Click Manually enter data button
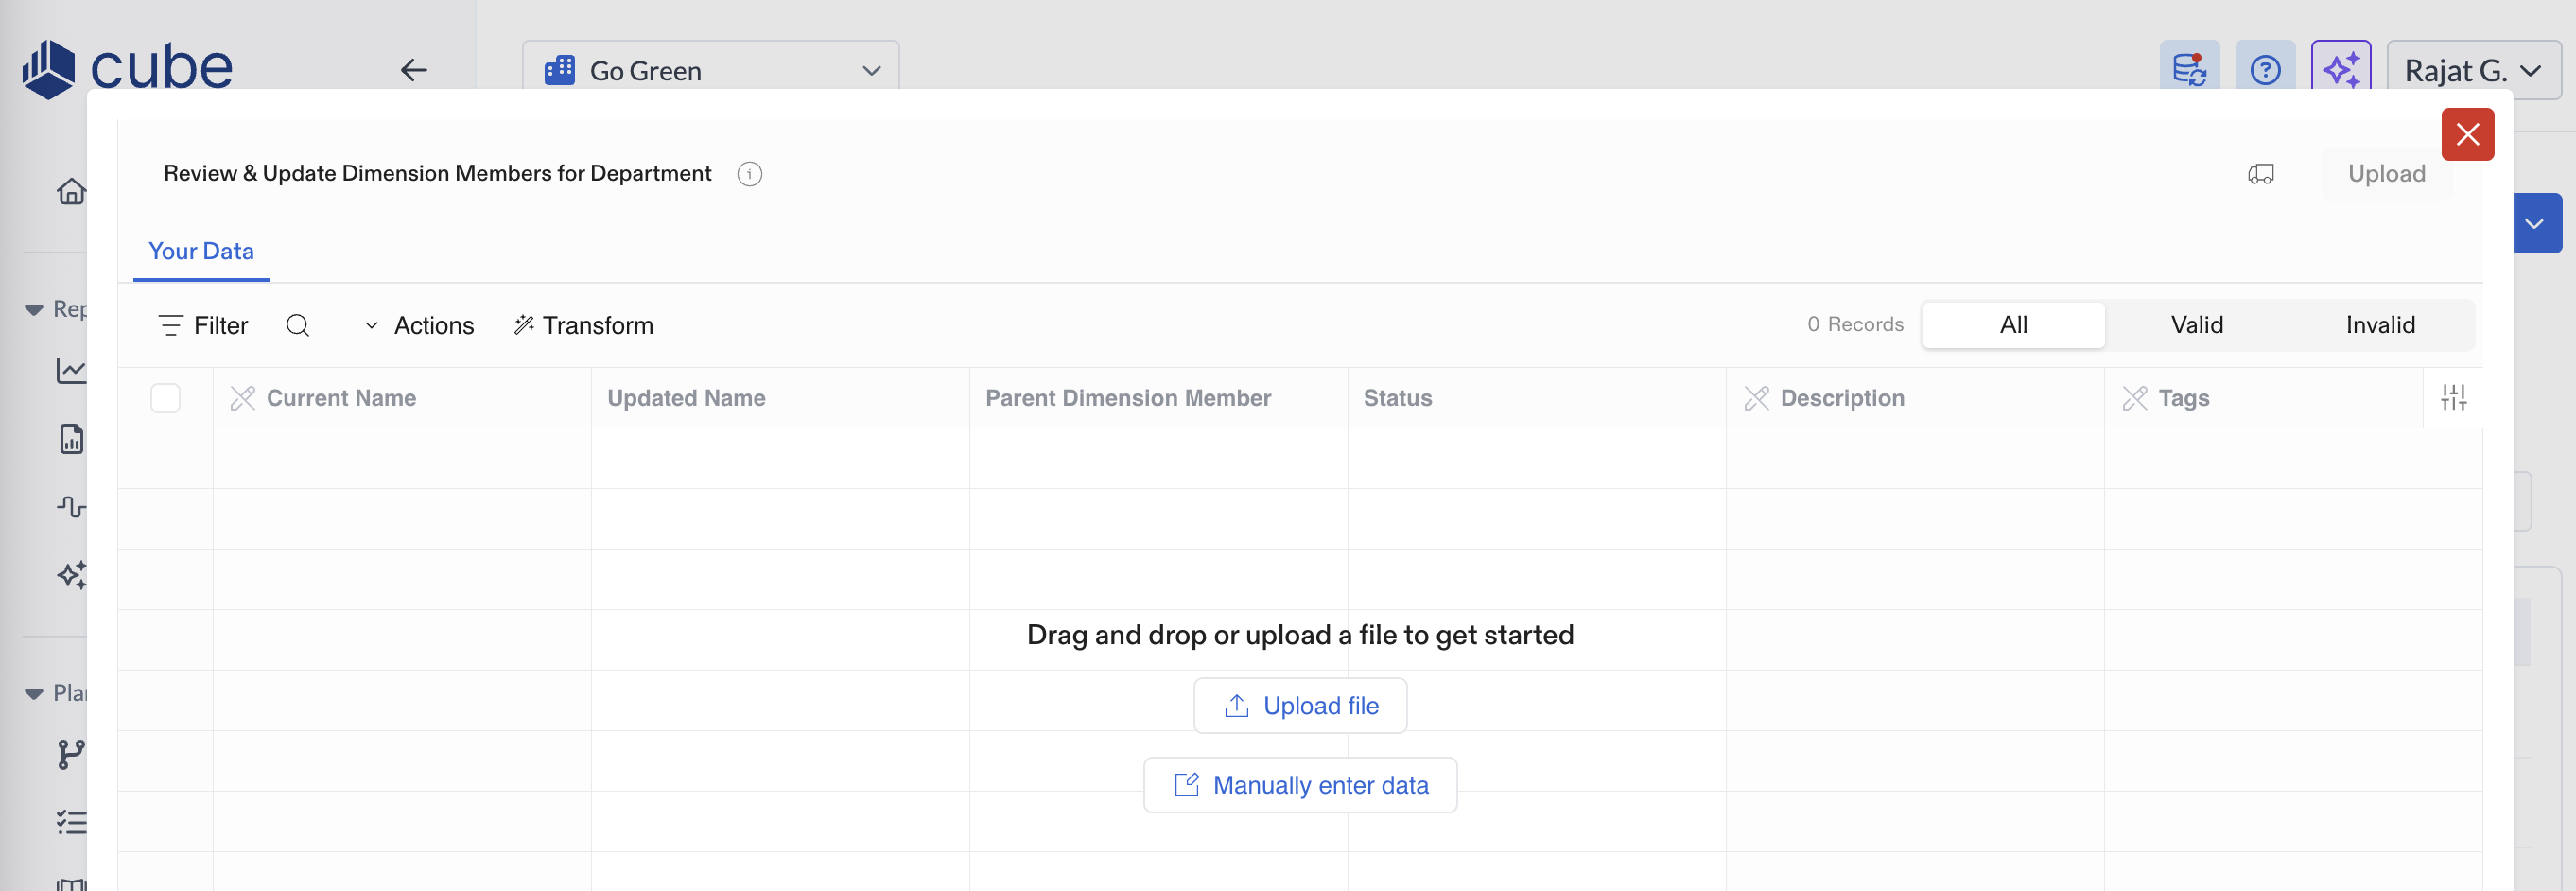 click(x=1299, y=785)
